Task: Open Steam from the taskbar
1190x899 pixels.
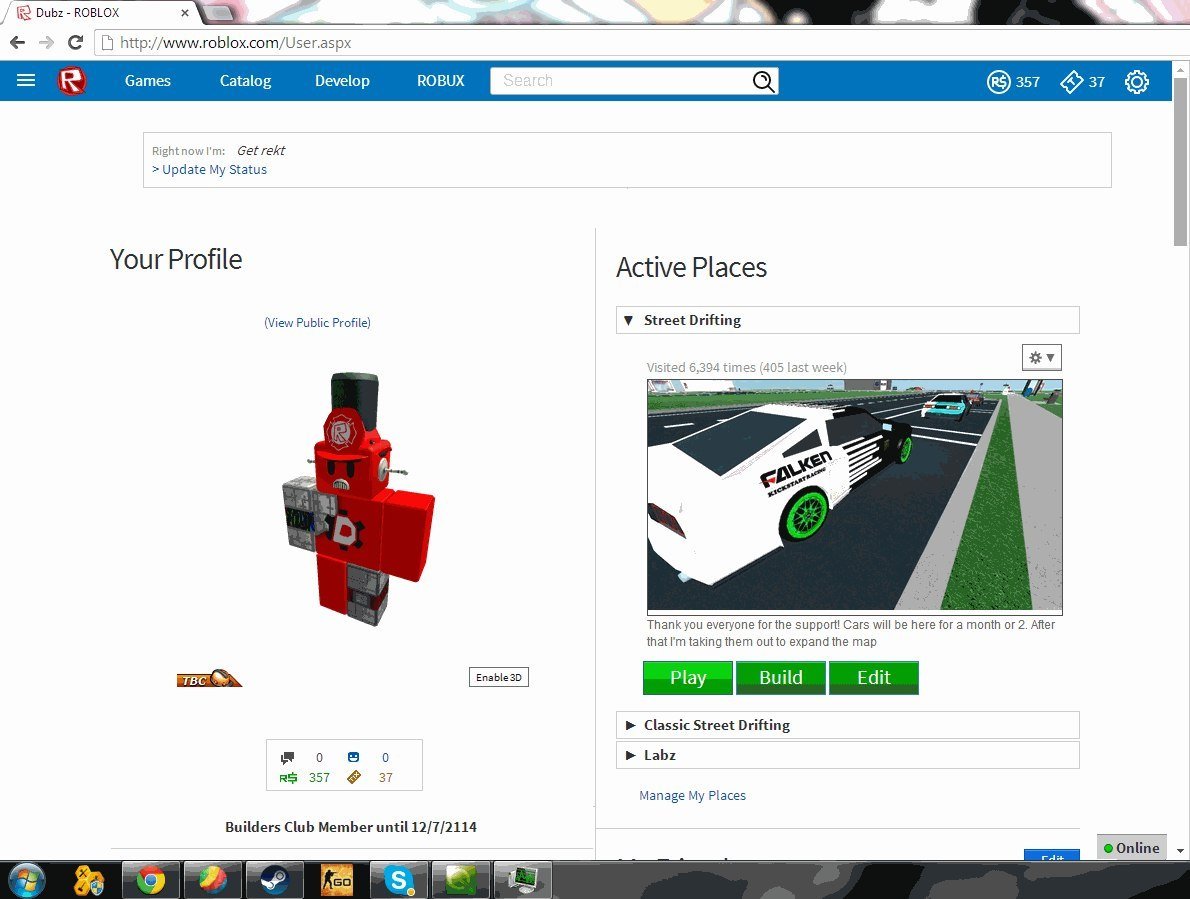Action: pos(275,881)
